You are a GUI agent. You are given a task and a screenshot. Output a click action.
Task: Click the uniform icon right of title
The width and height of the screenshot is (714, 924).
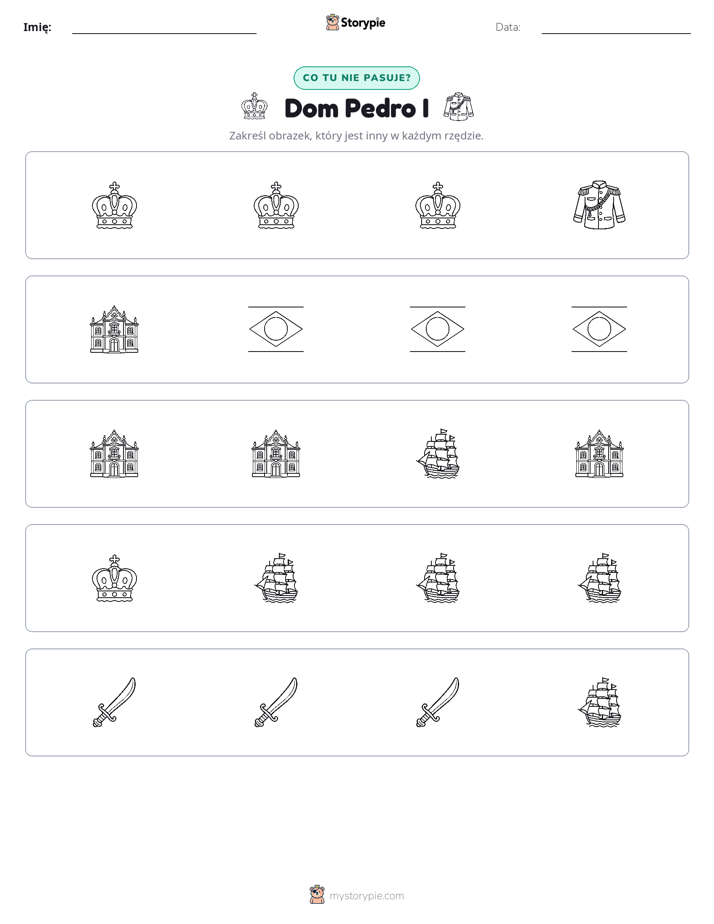[x=458, y=107]
